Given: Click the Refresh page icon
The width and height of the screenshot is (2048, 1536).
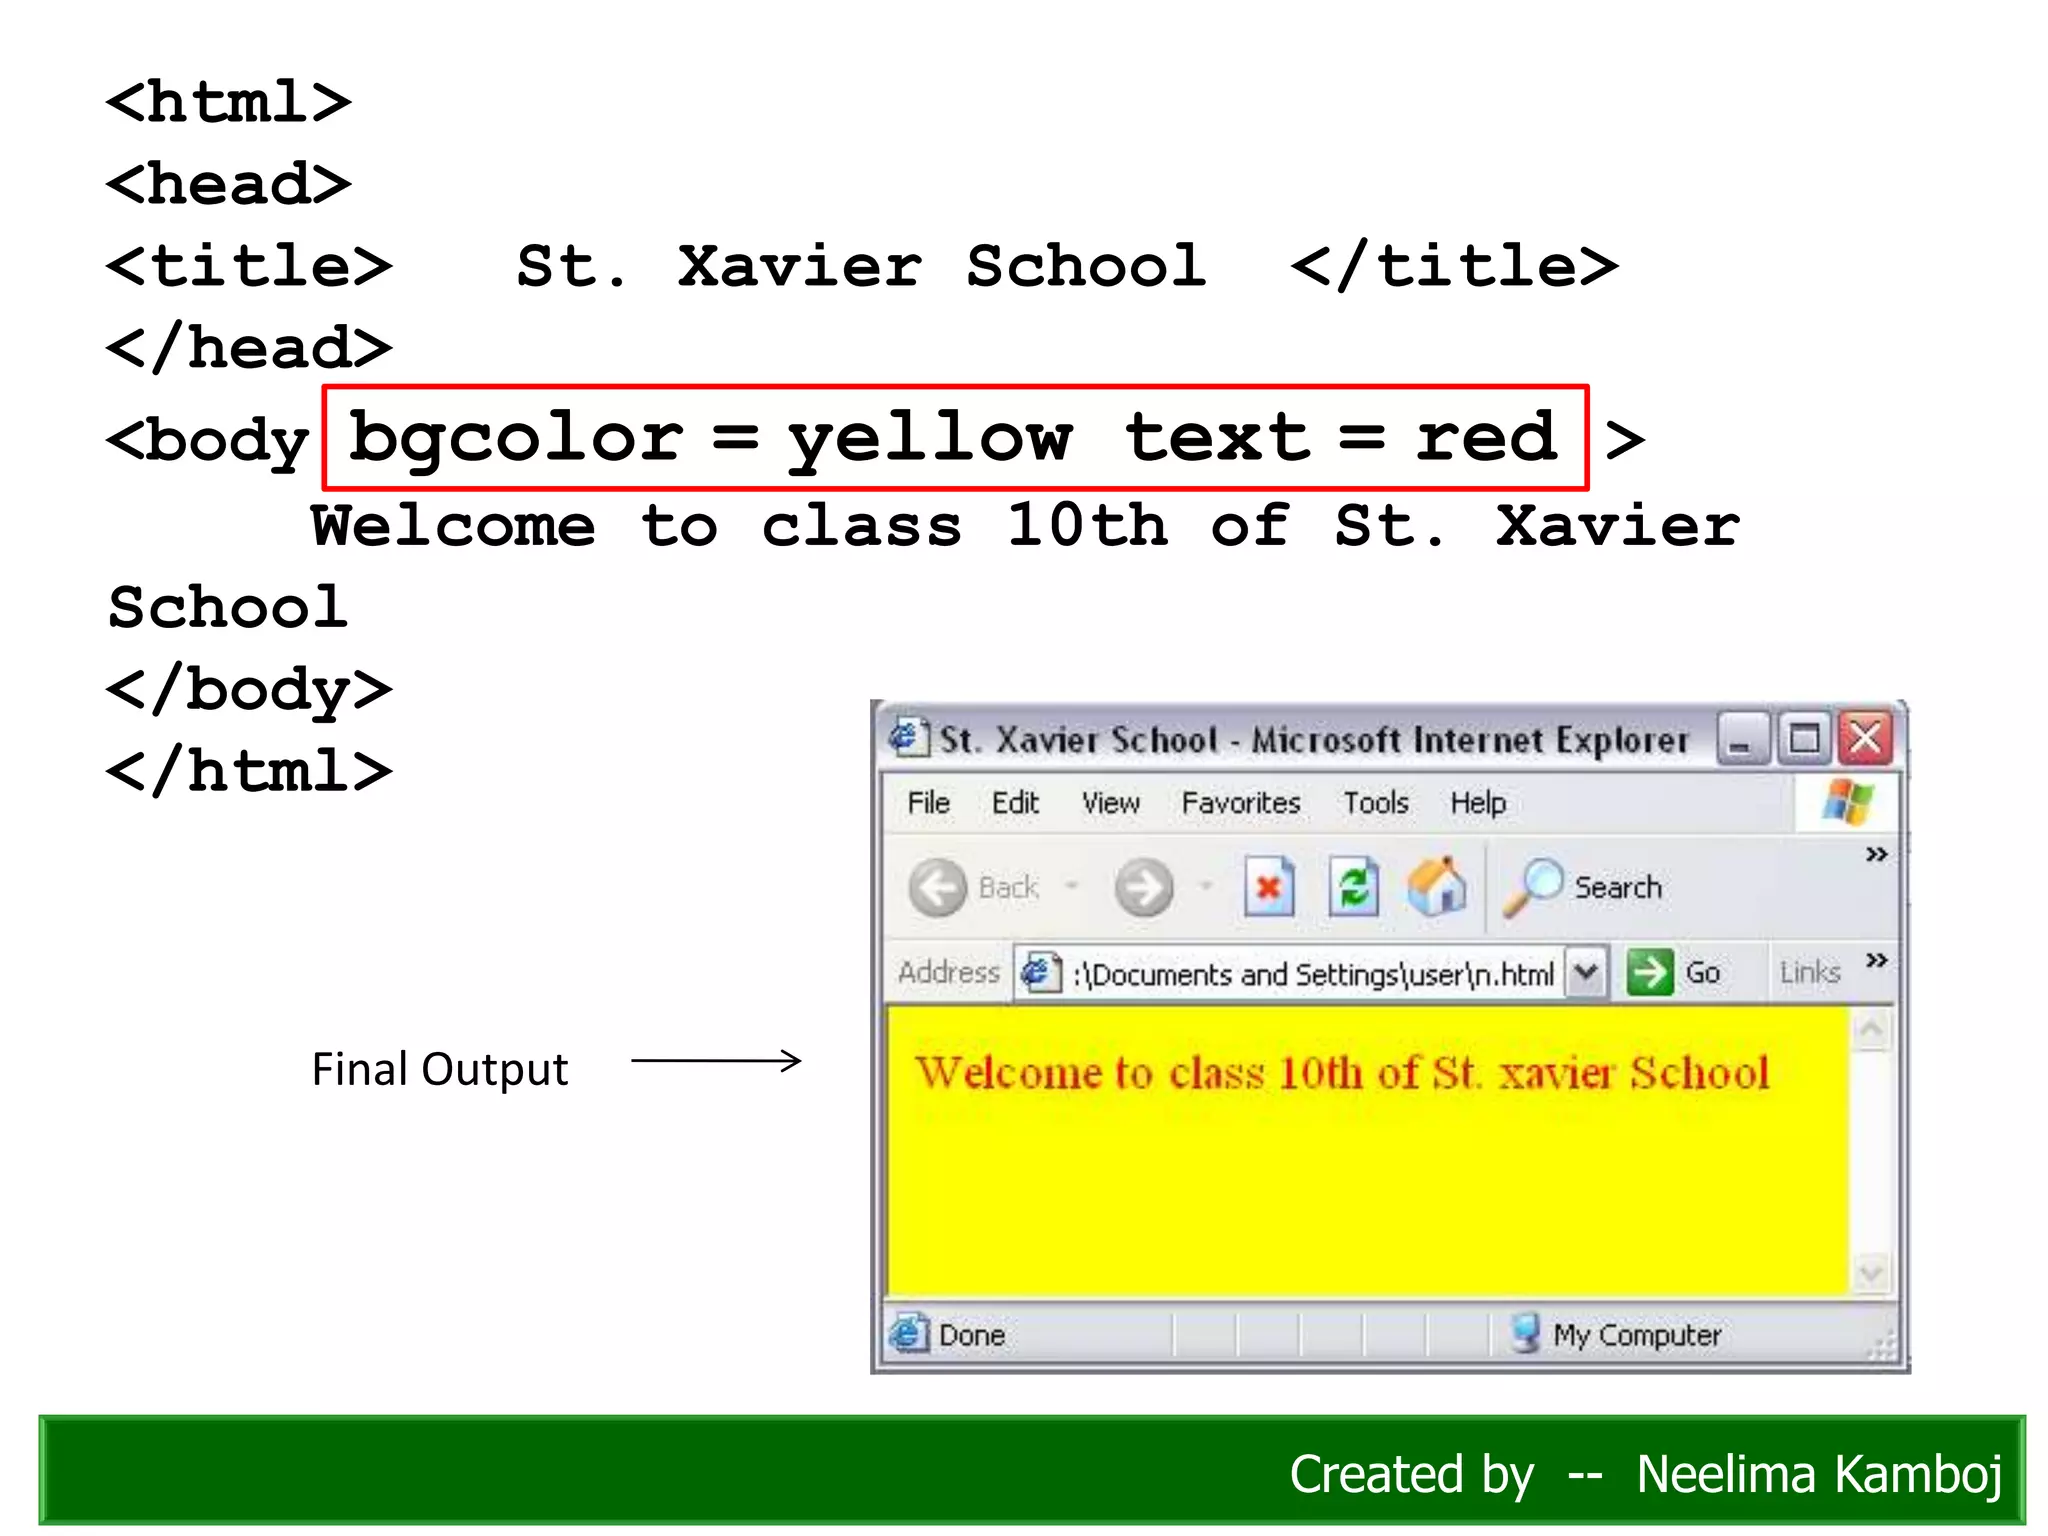Looking at the screenshot, I should click(1354, 887).
